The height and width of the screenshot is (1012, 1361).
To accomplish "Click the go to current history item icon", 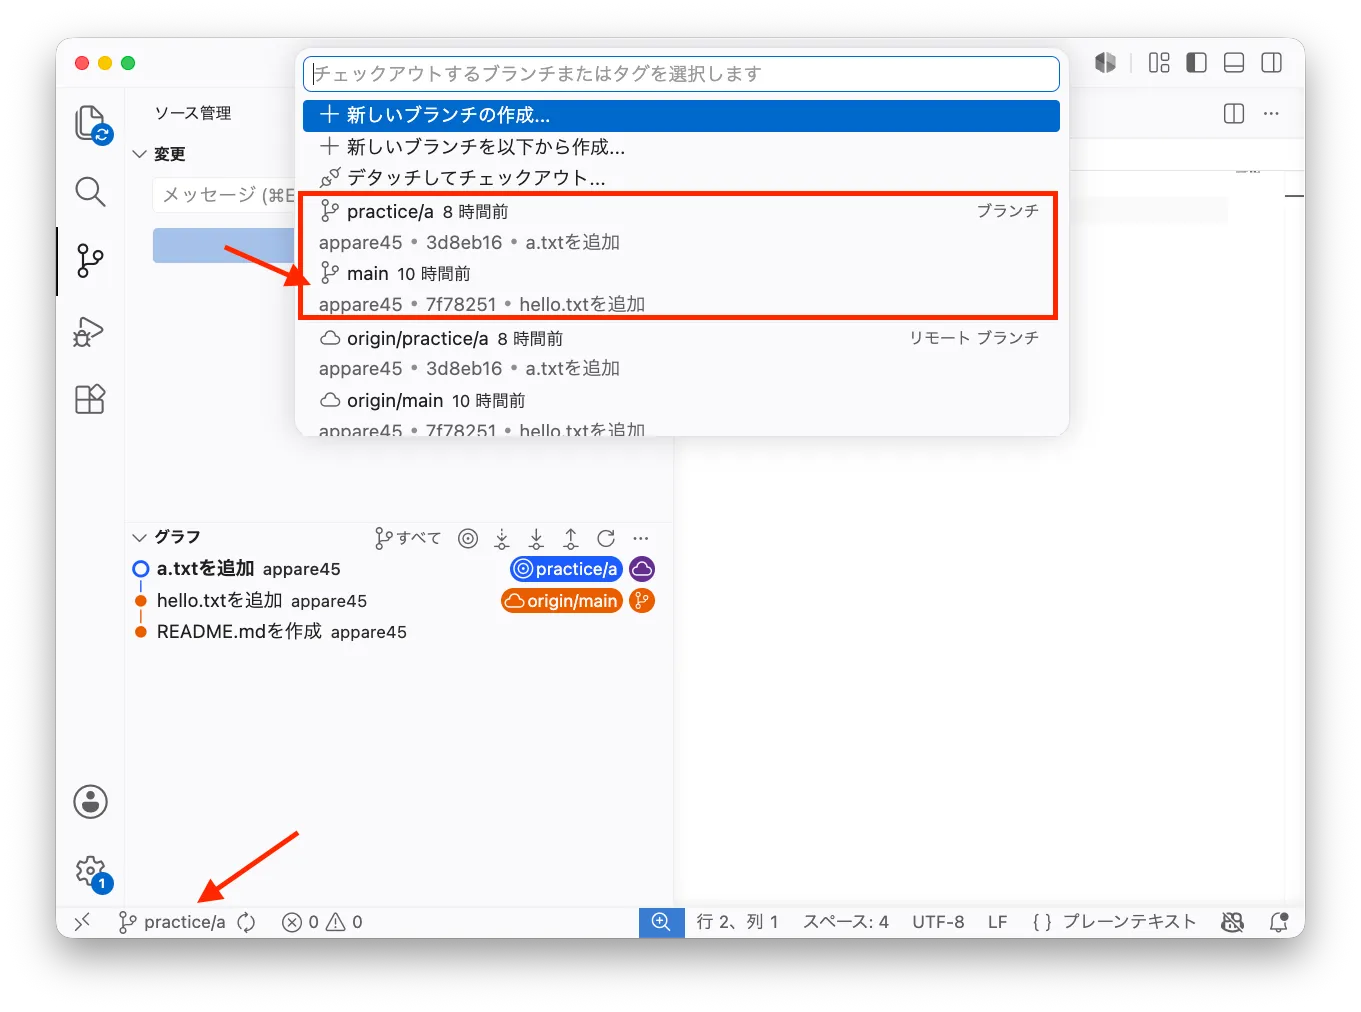I will pos(468,538).
